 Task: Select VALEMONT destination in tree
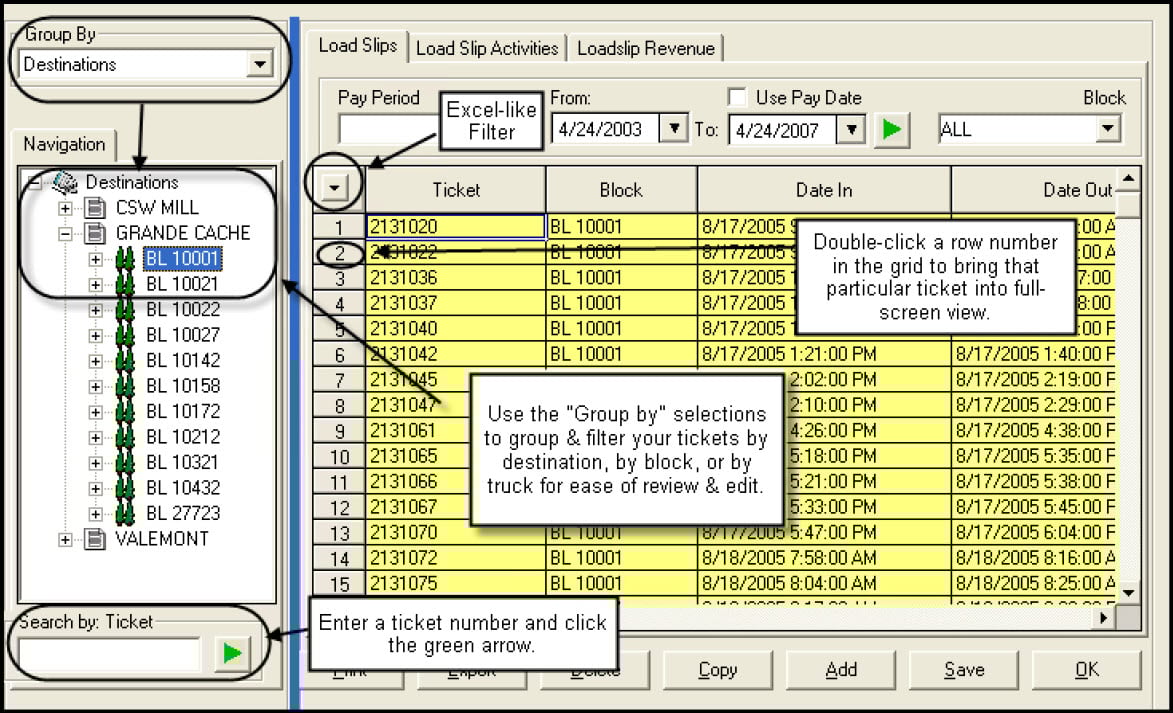point(162,539)
